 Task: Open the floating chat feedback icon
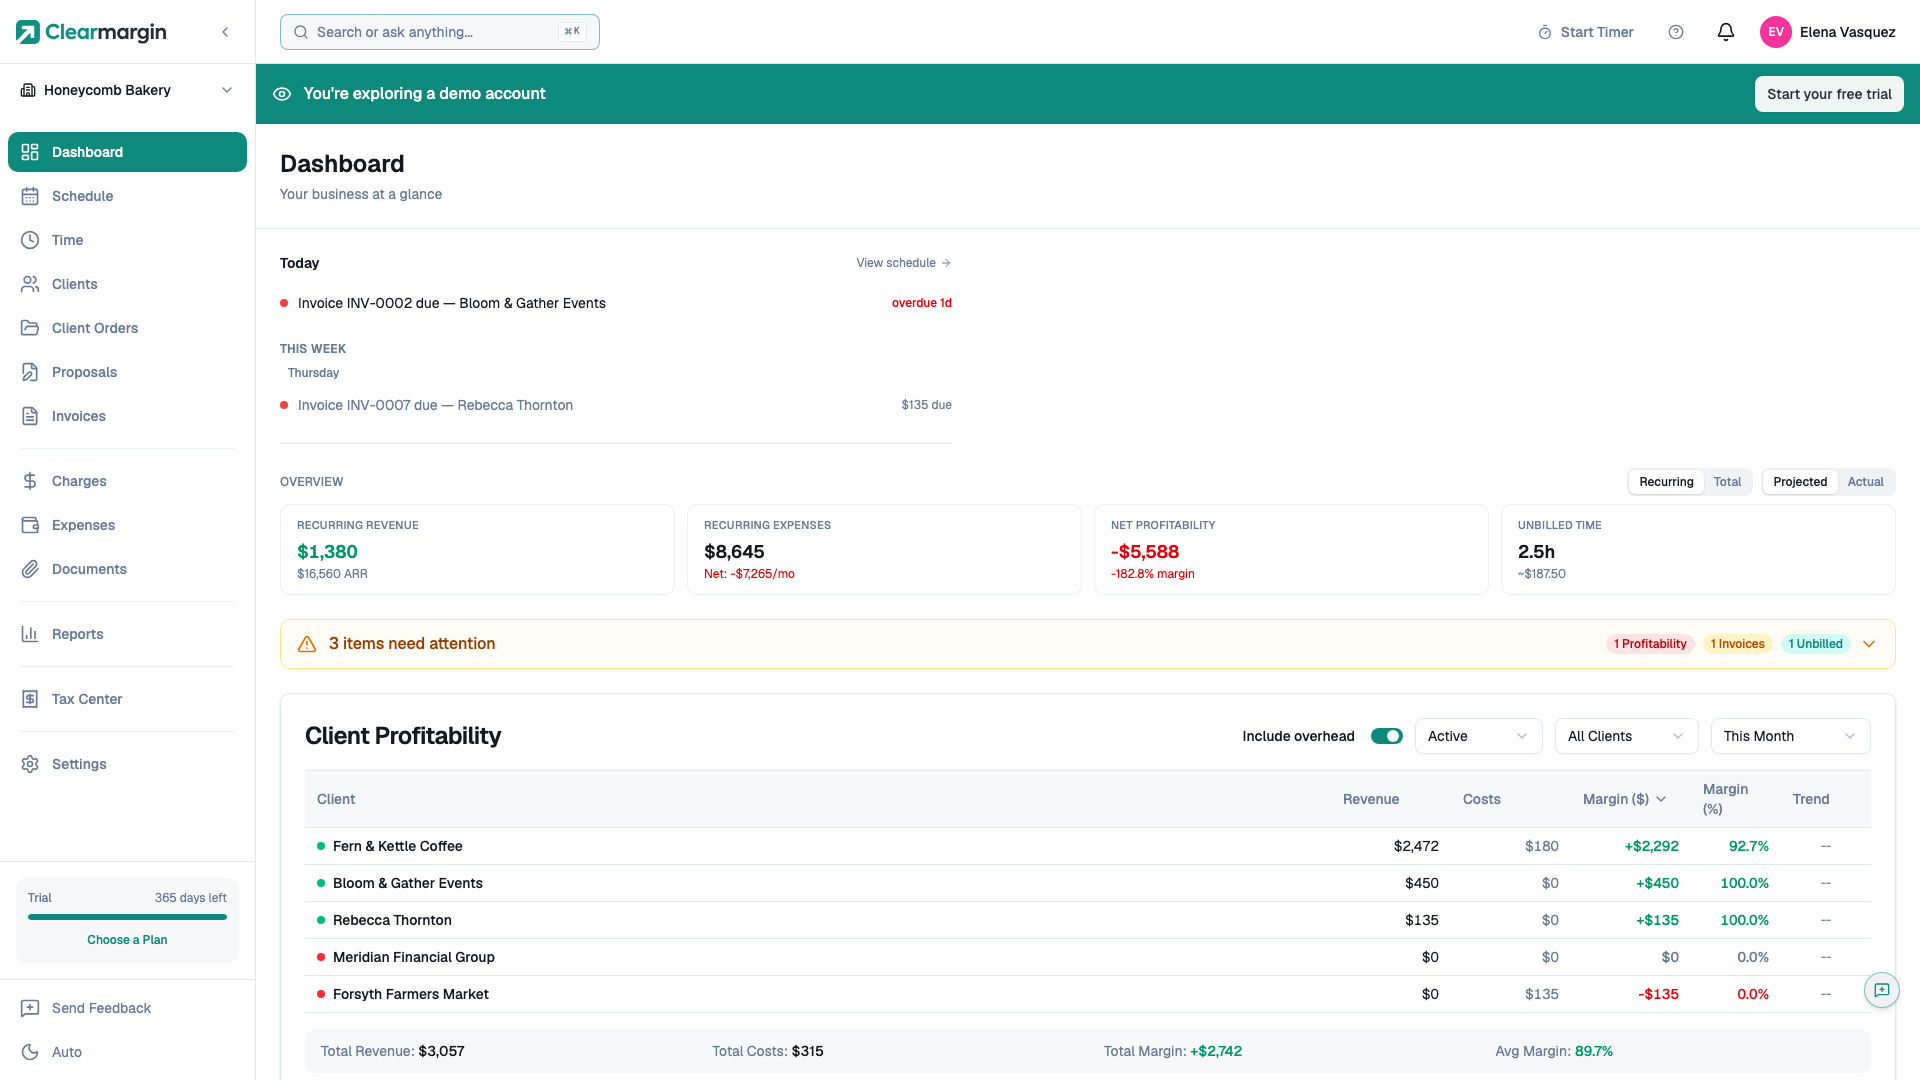(x=1881, y=990)
